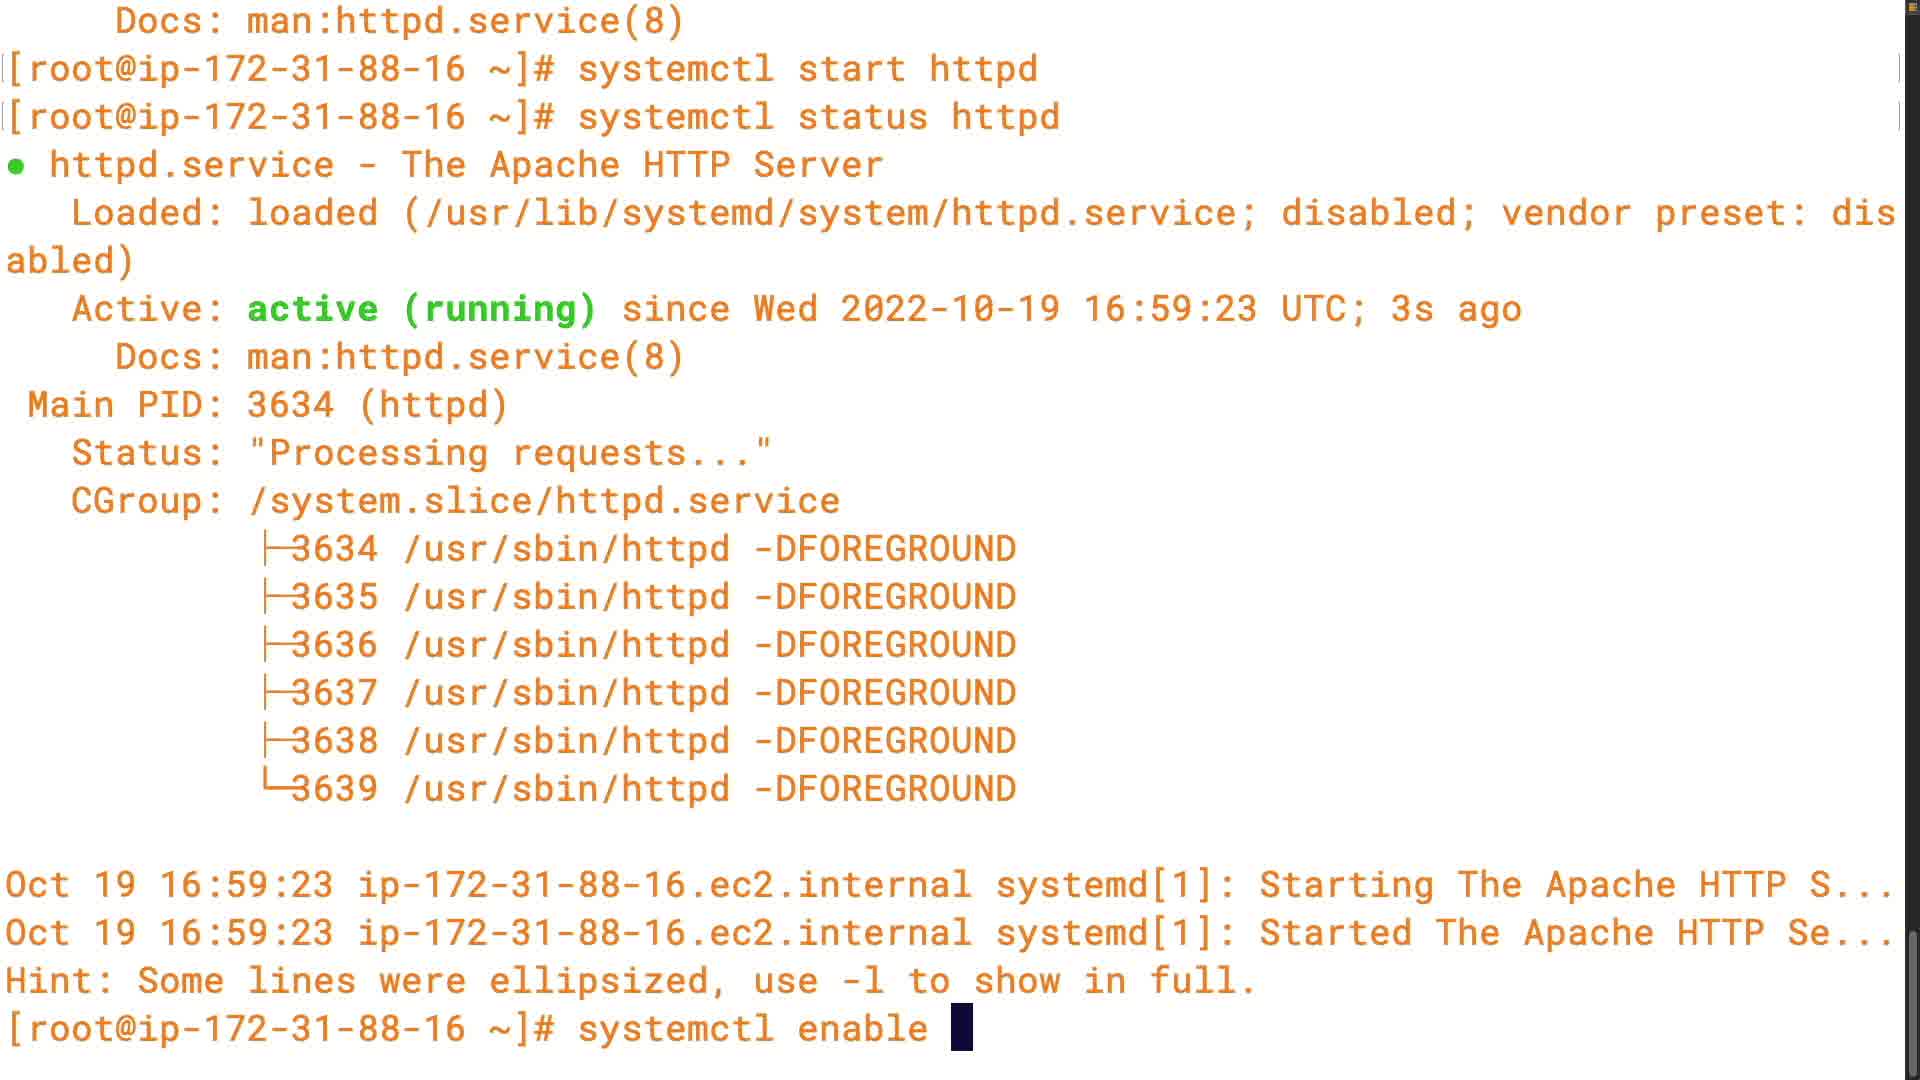Click the green 'active (running)' status text
The height and width of the screenshot is (1080, 1920).
[421, 309]
